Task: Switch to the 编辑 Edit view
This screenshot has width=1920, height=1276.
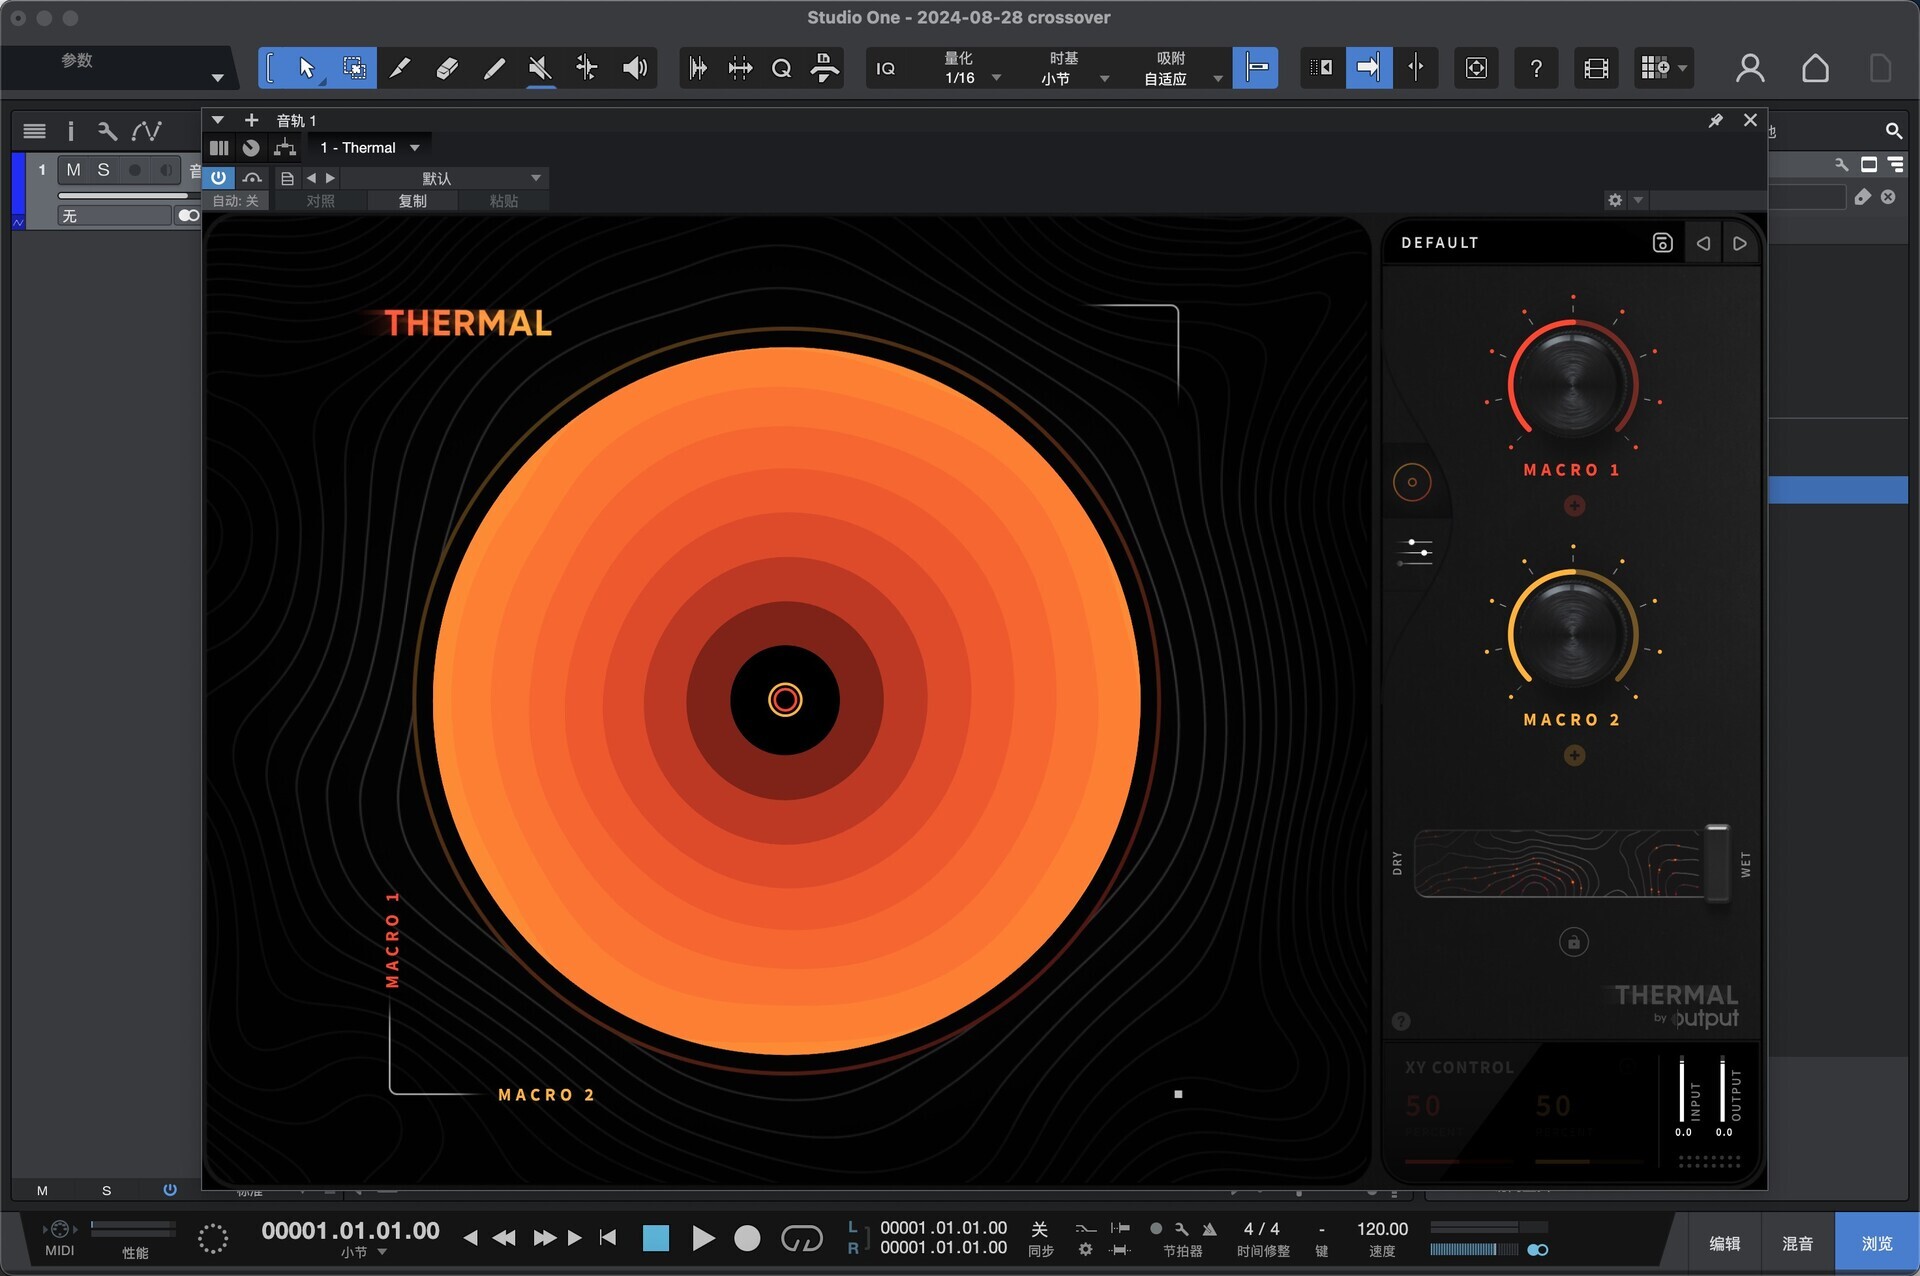Action: click(1724, 1243)
